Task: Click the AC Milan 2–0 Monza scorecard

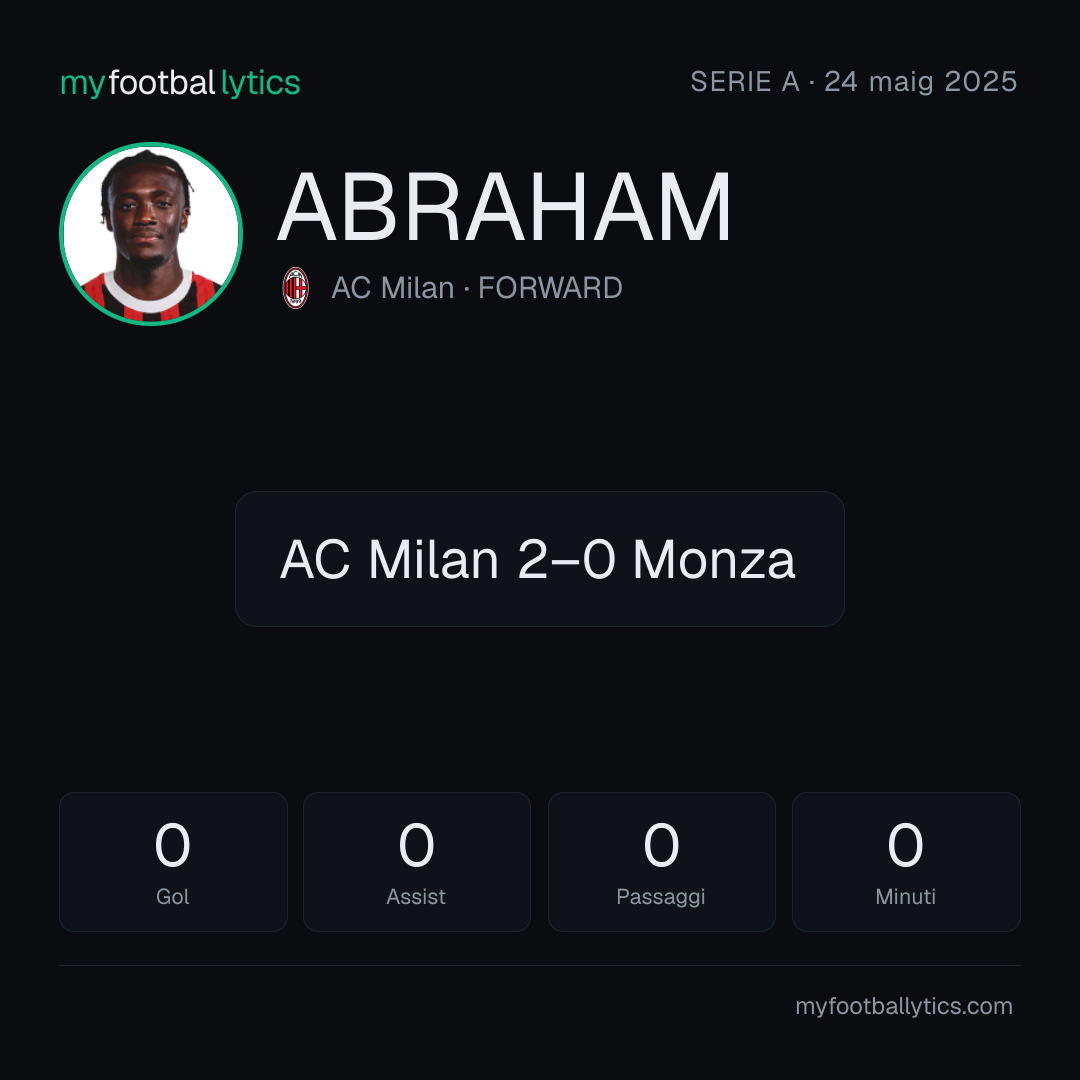Action: pos(540,559)
